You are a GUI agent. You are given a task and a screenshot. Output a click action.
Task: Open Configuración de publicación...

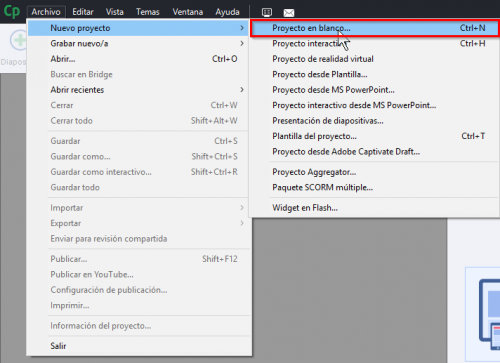[x=138, y=290]
